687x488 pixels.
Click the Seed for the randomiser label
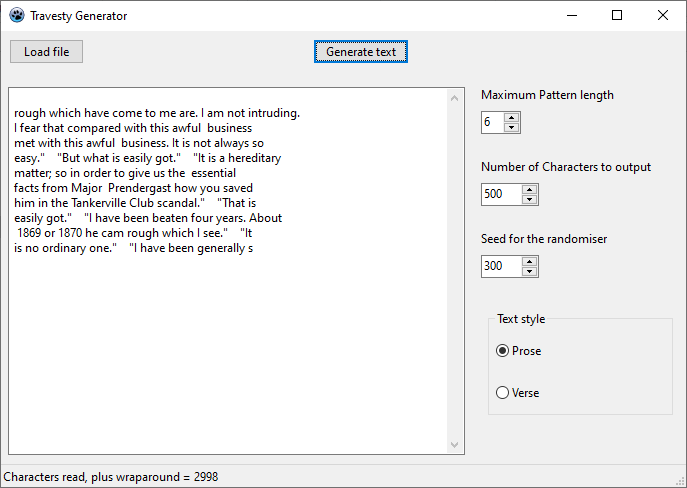point(544,239)
